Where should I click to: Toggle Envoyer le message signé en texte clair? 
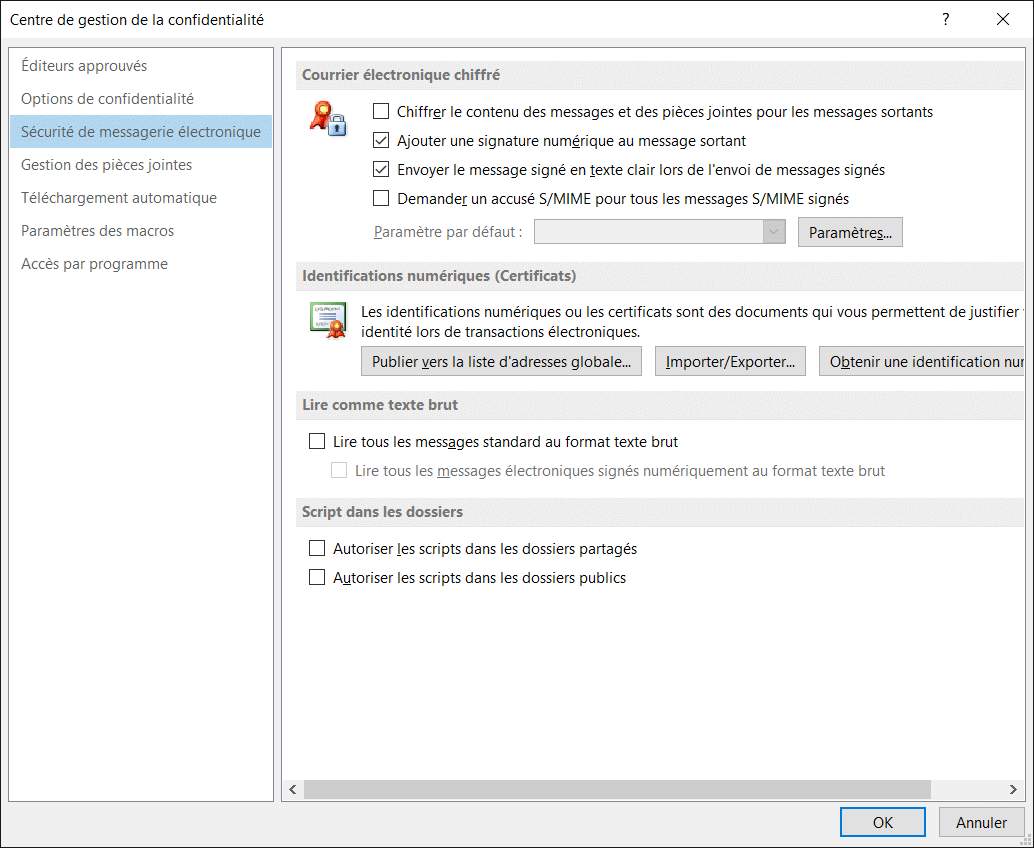pos(381,170)
